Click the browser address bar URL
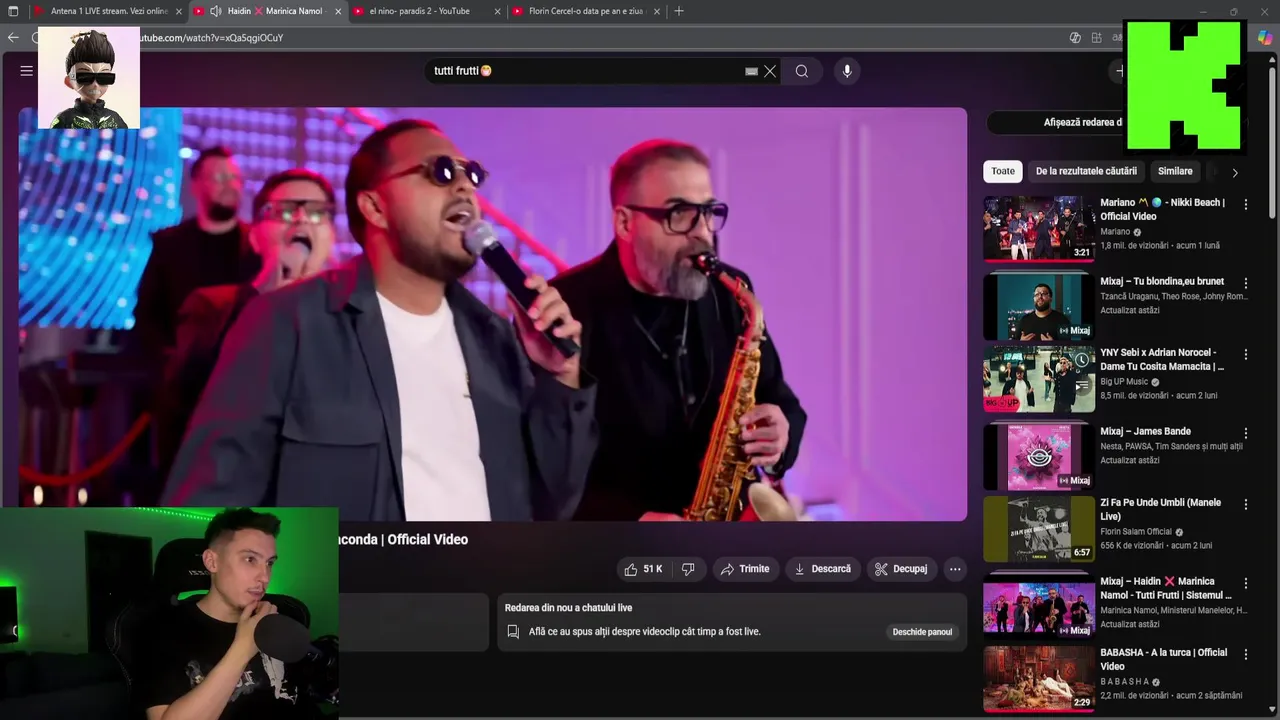 [x=212, y=38]
